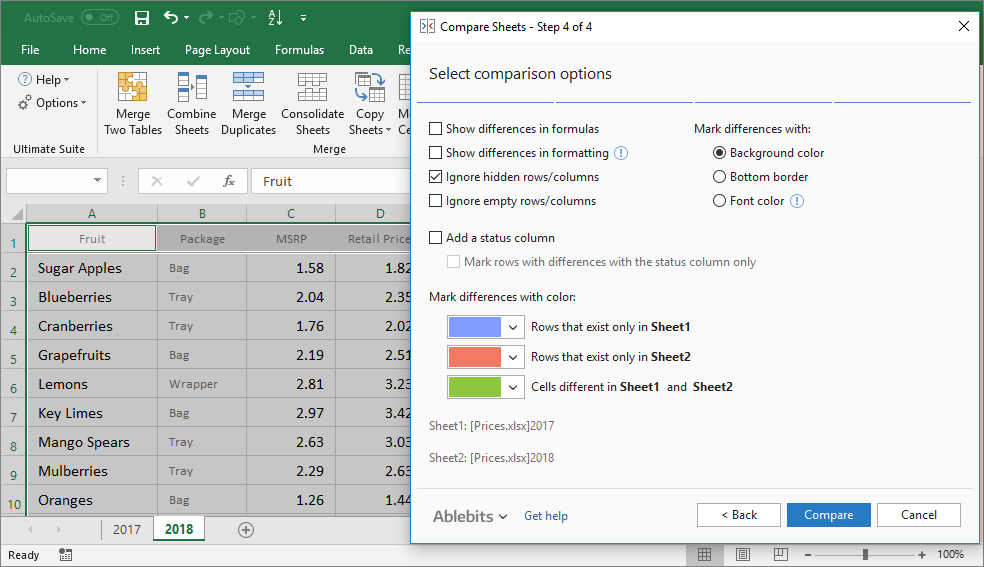
Task: Click the Redo arrow icon
Action: pyautogui.click(x=205, y=18)
